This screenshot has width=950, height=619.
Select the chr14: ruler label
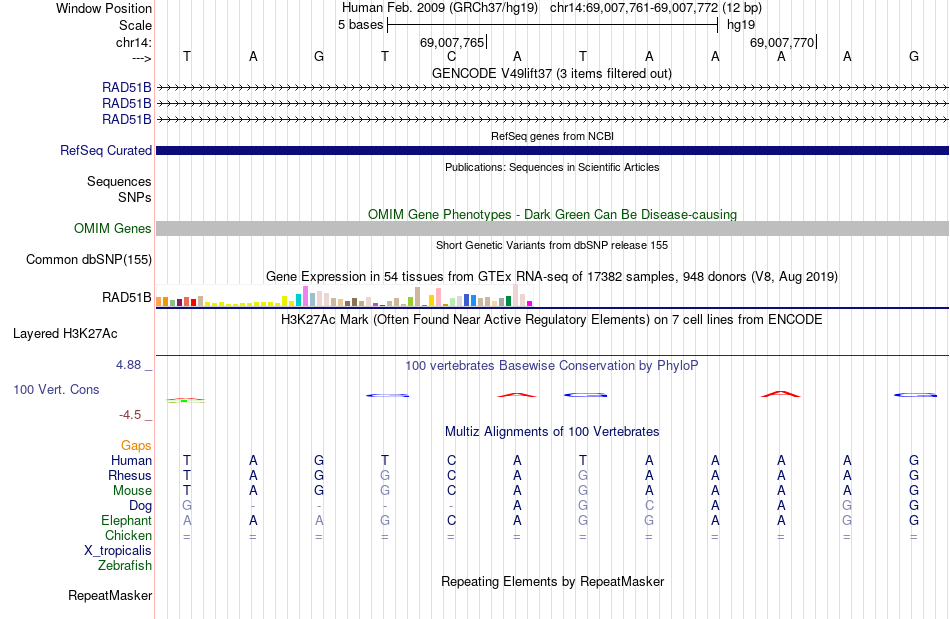pos(133,42)
